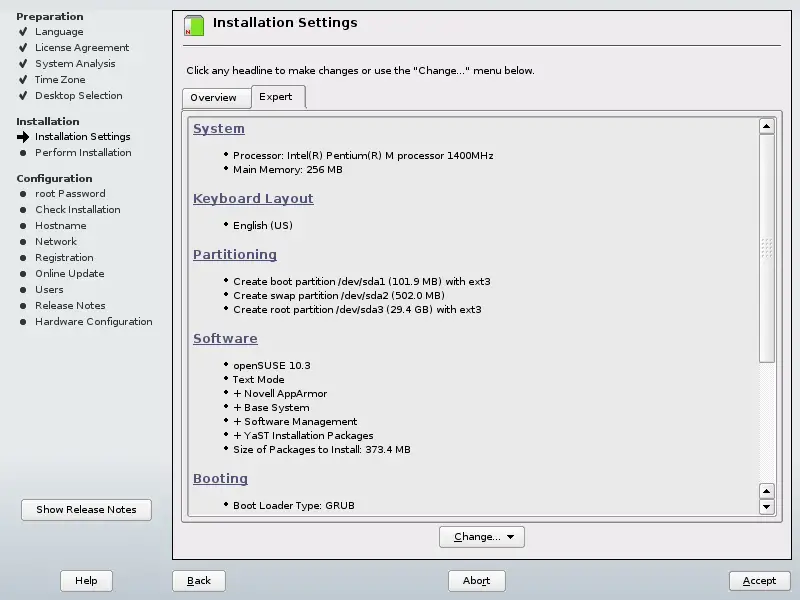
Task: Click the scroll-down arrow at the scrollbar bottom
Action: [x=766, y=507]
